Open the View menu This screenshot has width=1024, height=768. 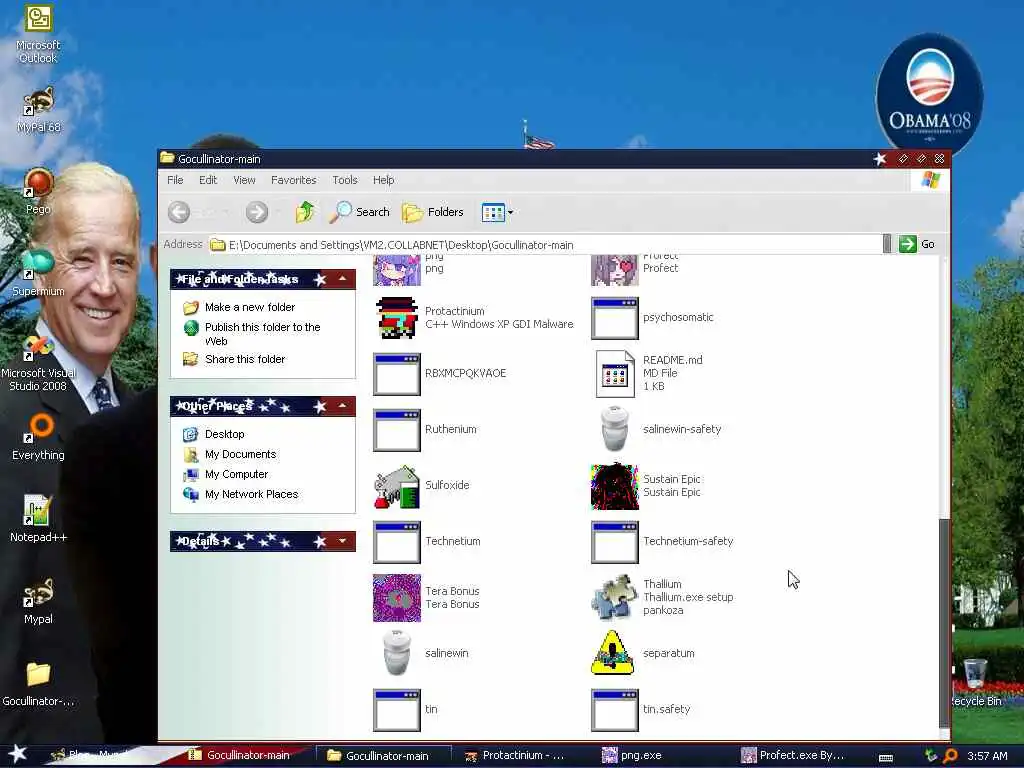pos(244,180)
